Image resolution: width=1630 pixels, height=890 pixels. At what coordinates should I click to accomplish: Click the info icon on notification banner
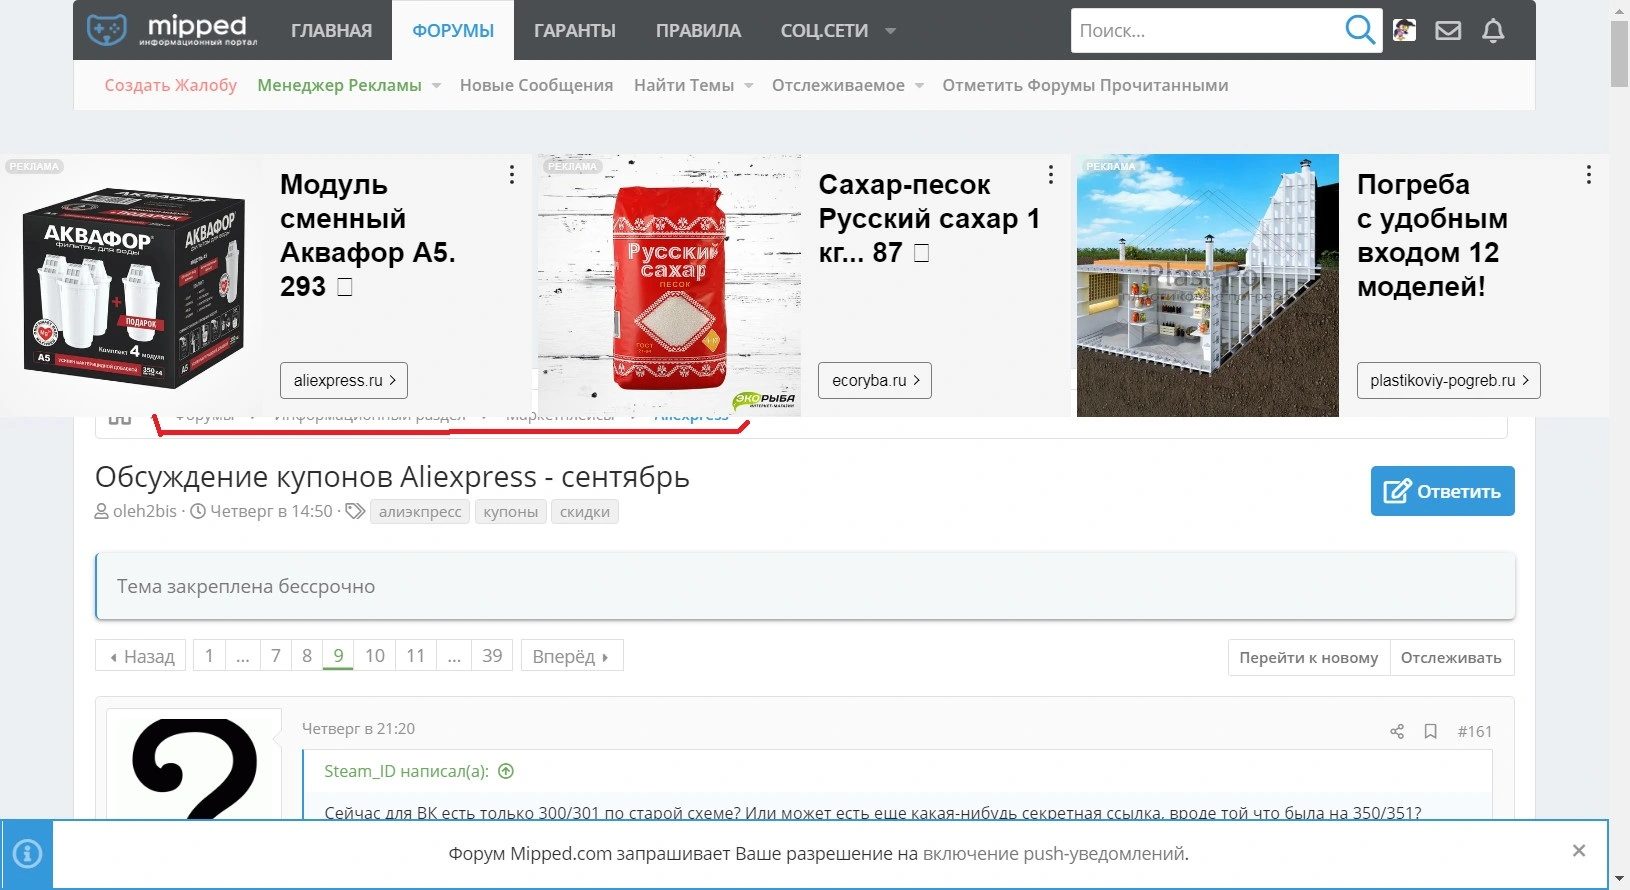point(27,854)
